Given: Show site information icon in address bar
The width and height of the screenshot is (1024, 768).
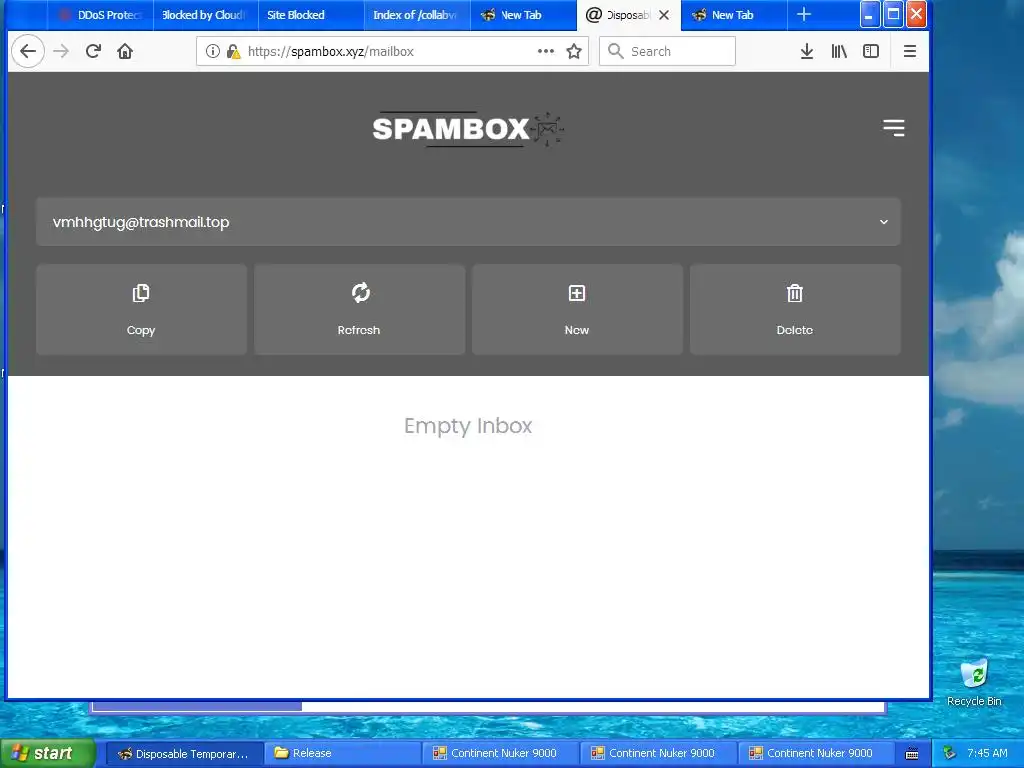Looking at the screenshot, I should coord(212,51).
